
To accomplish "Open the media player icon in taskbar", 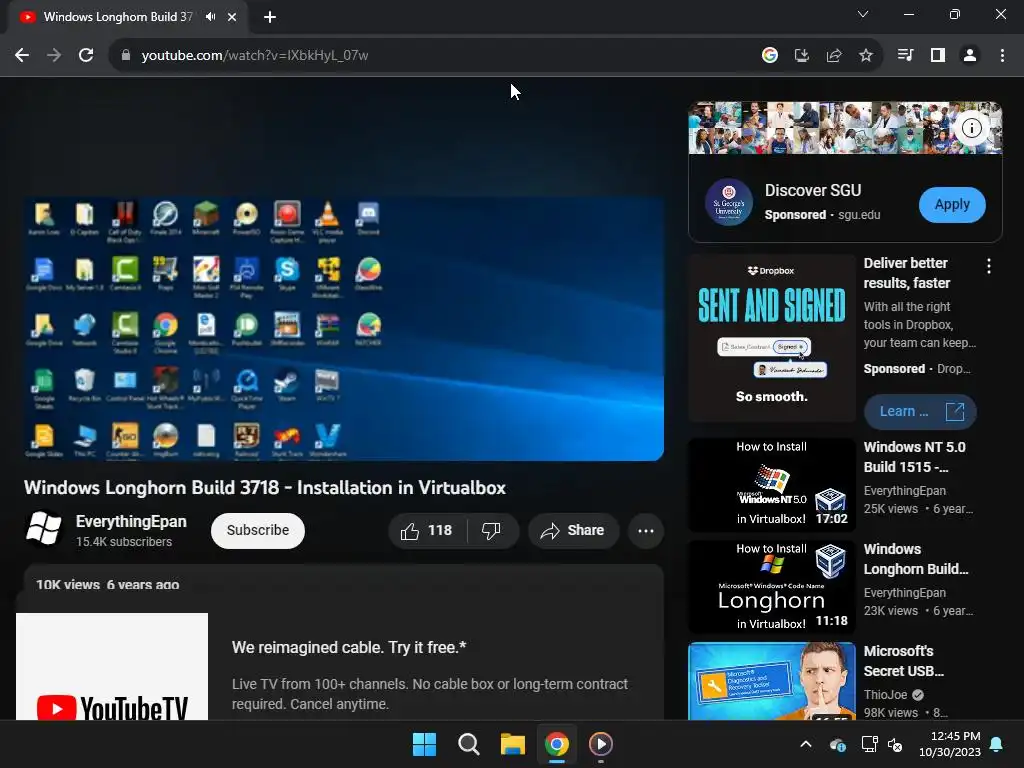I will [x=601, y=744].
